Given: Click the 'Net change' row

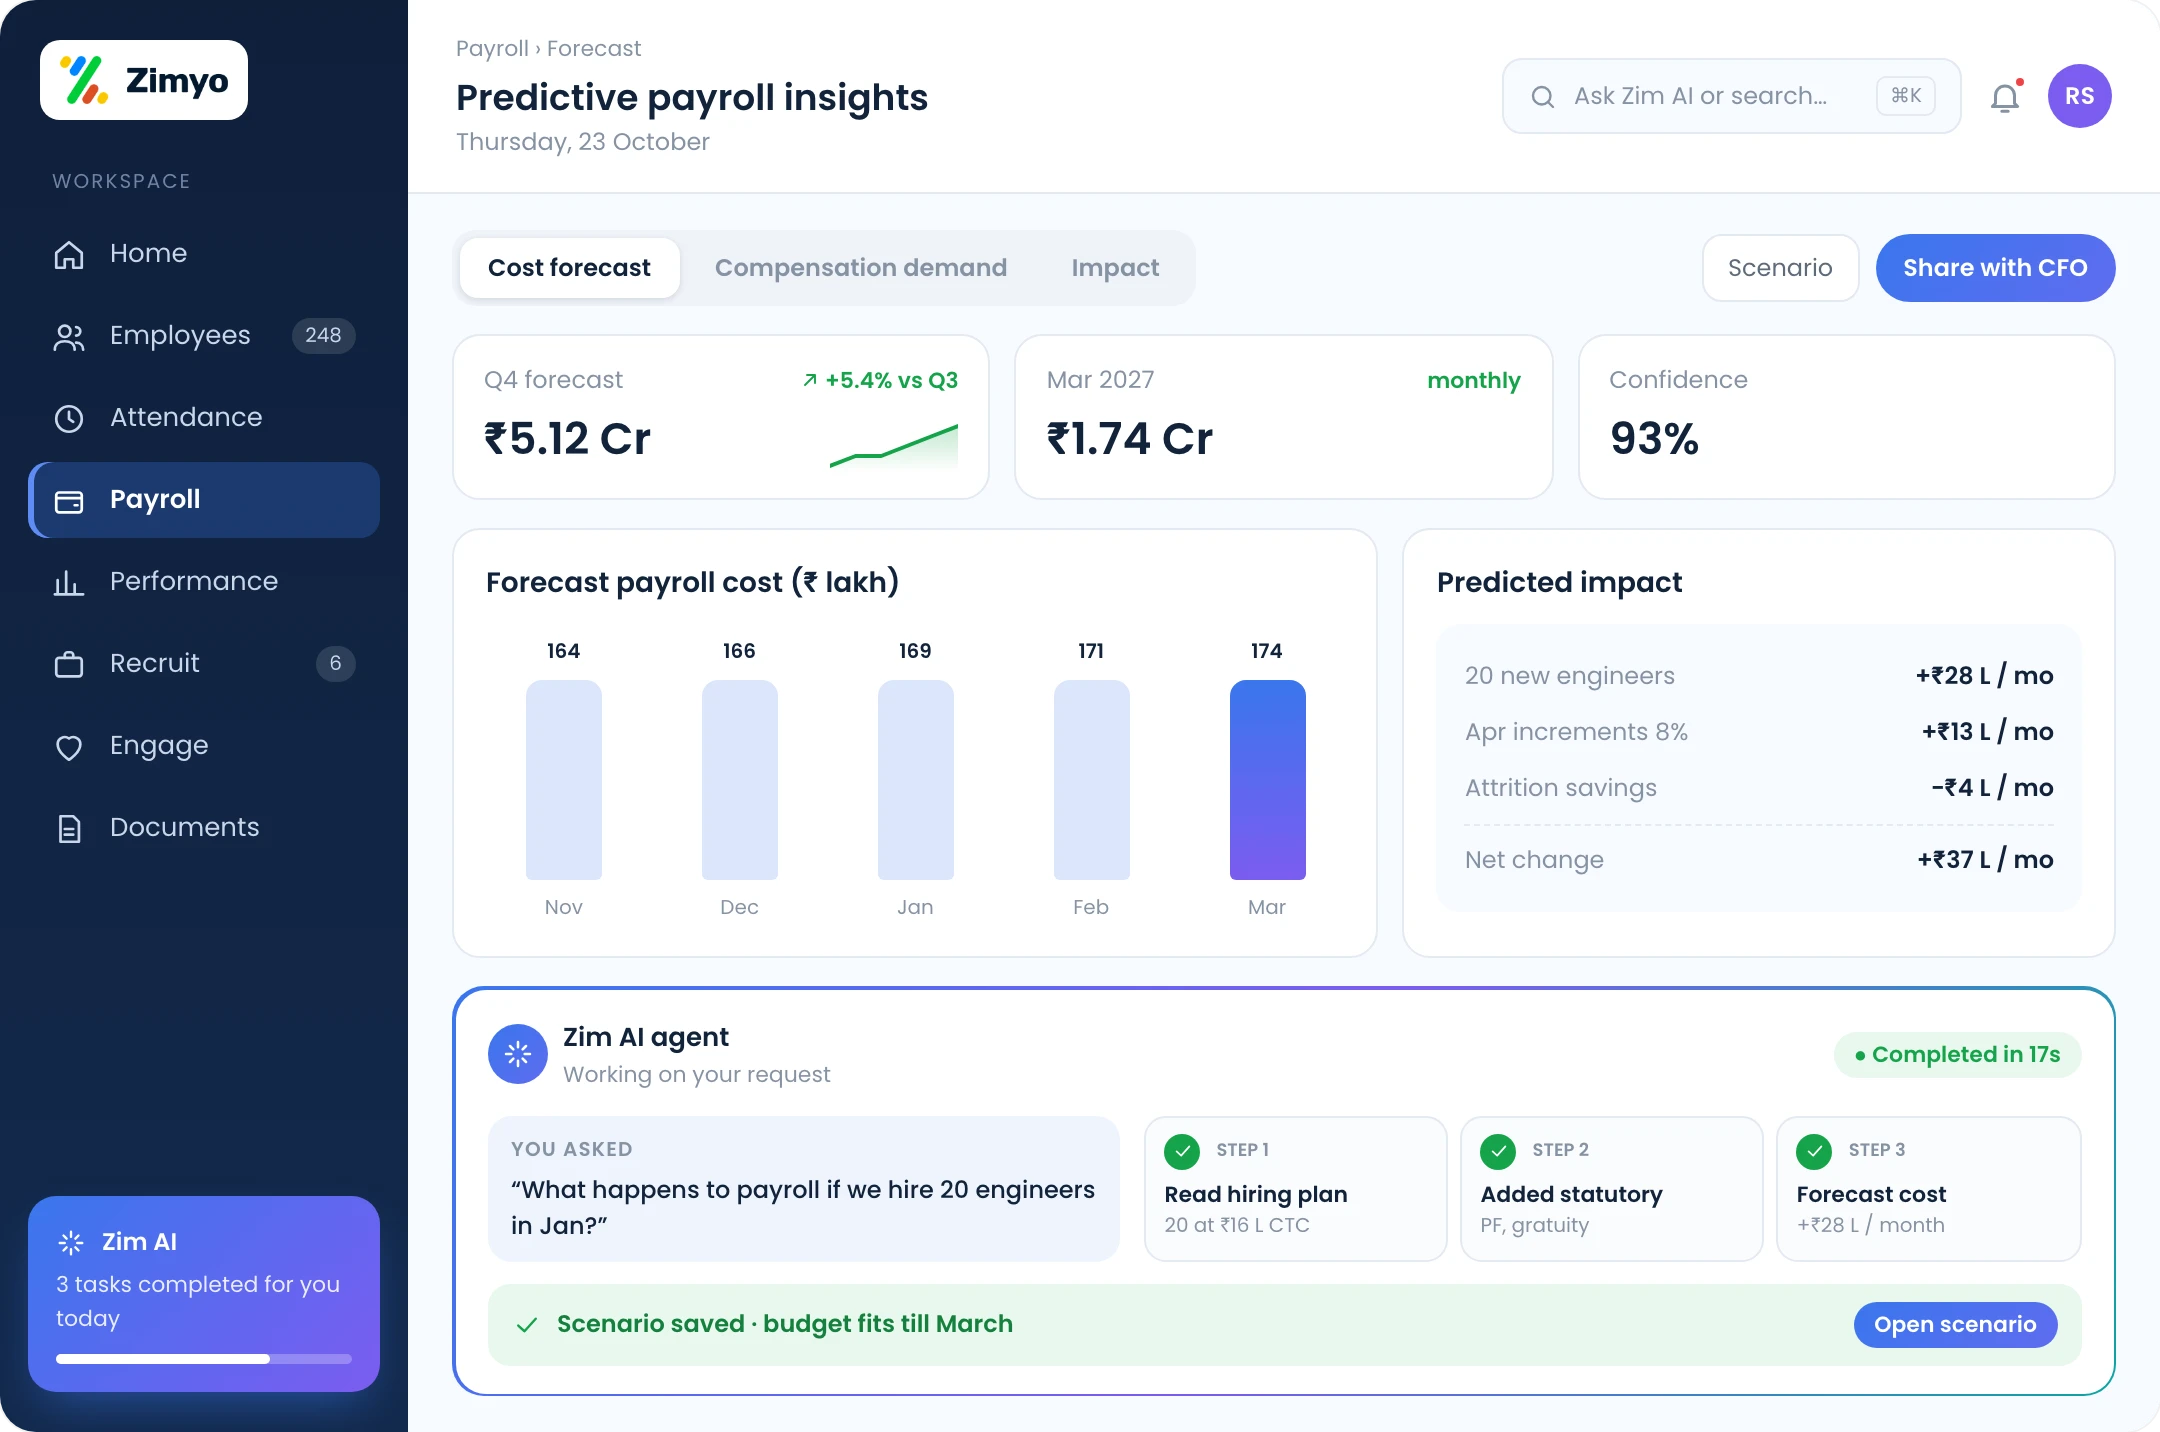Looking at the screenshot, I should [x=1758, y=860].
